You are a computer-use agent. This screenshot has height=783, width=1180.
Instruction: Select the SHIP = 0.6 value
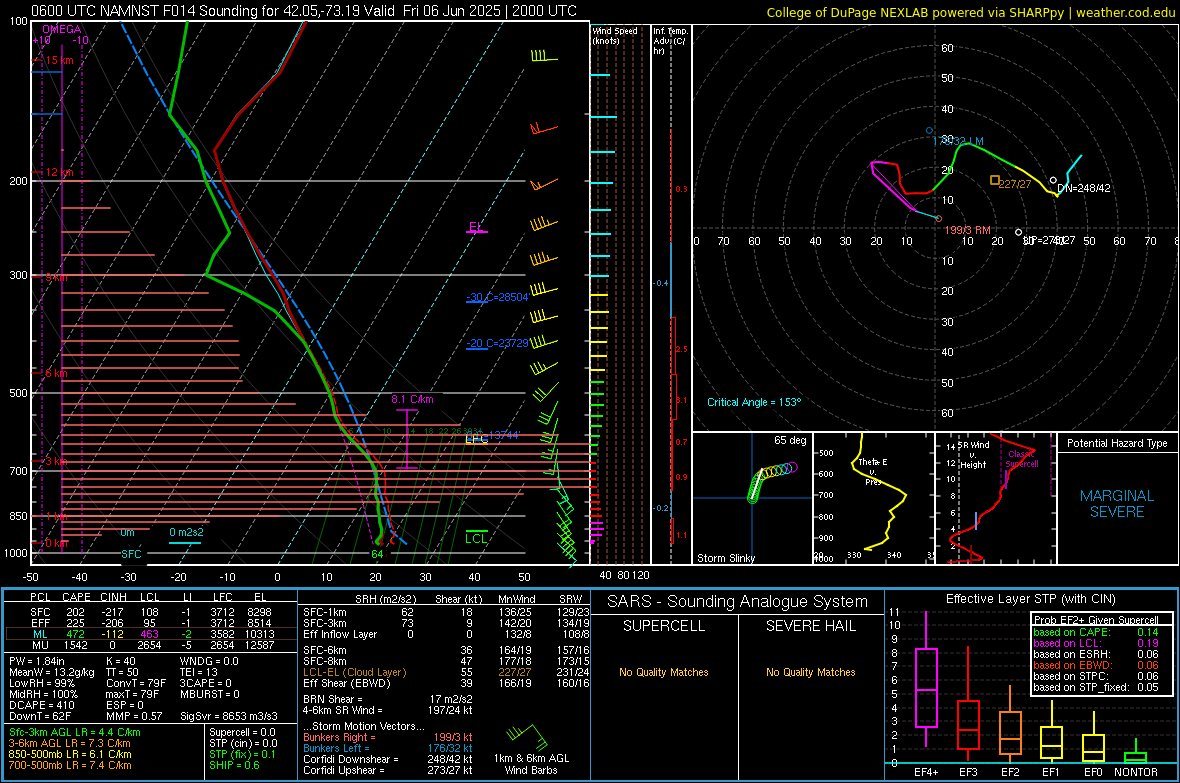[x=234, y=766]
